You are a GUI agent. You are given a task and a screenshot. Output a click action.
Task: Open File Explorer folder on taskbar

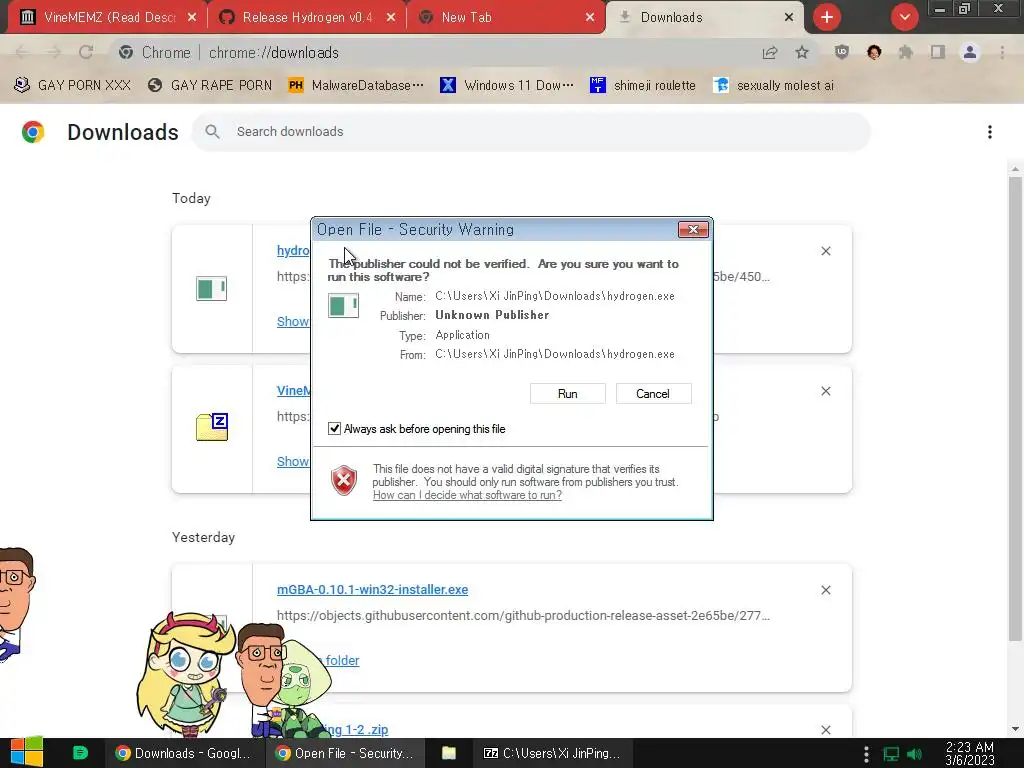449,753
